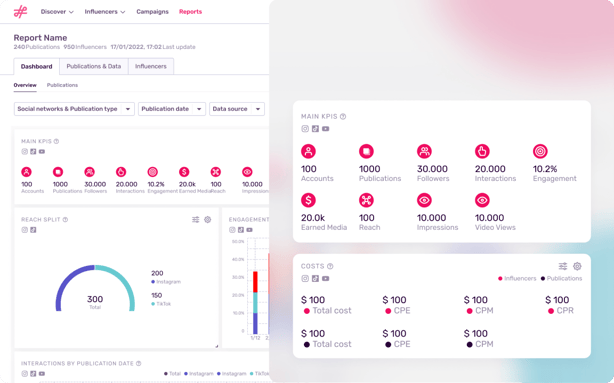The image size is (614, 383).
Task: Click TikTok icon in small MAIN KPIS card
Action: coord(33,152)
